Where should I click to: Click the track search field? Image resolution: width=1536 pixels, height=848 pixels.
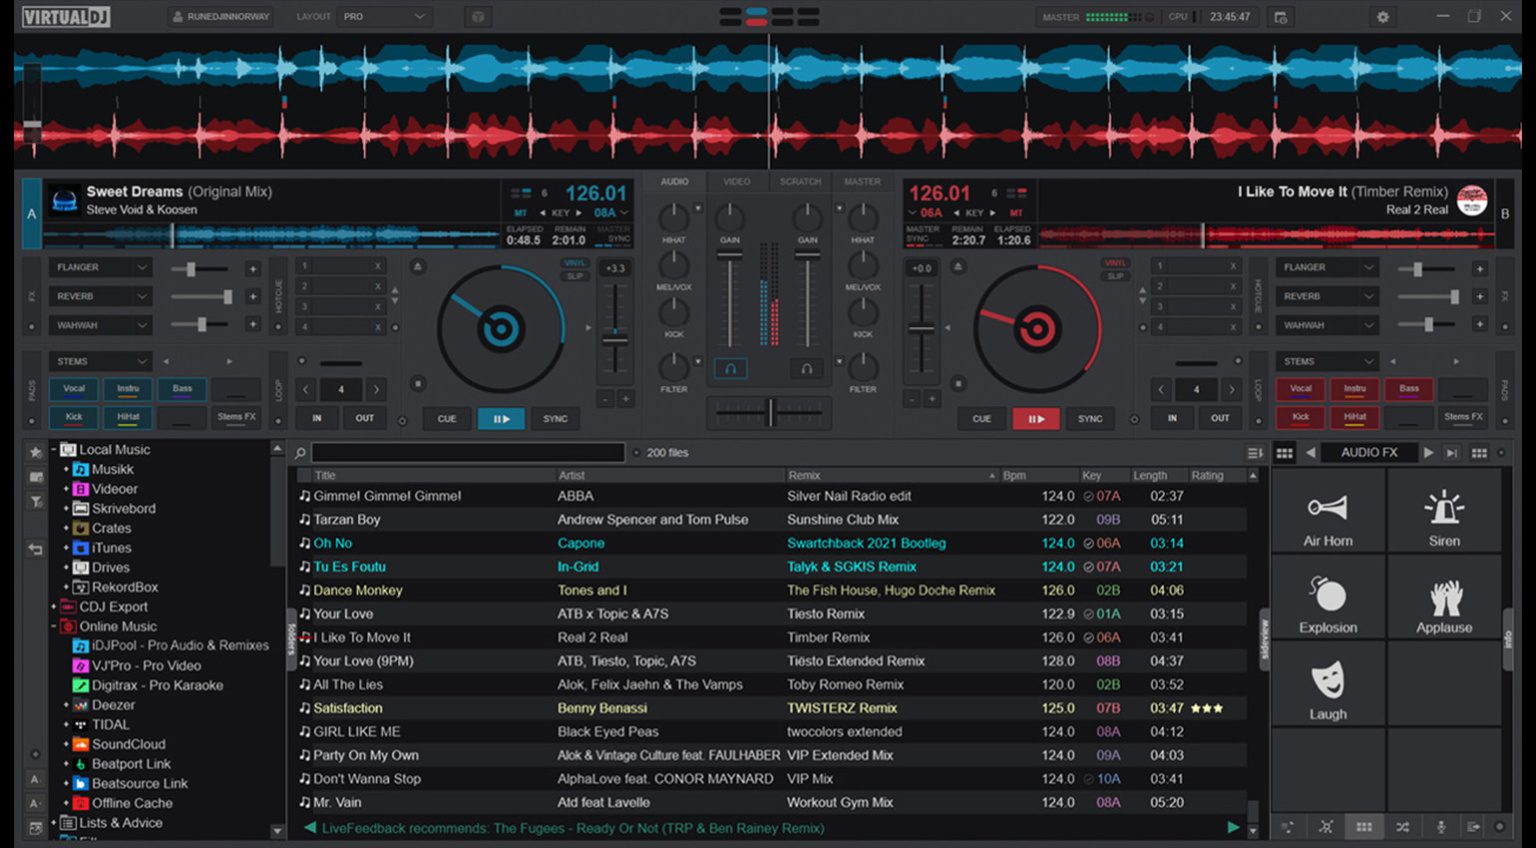click(x=468, y=452)
